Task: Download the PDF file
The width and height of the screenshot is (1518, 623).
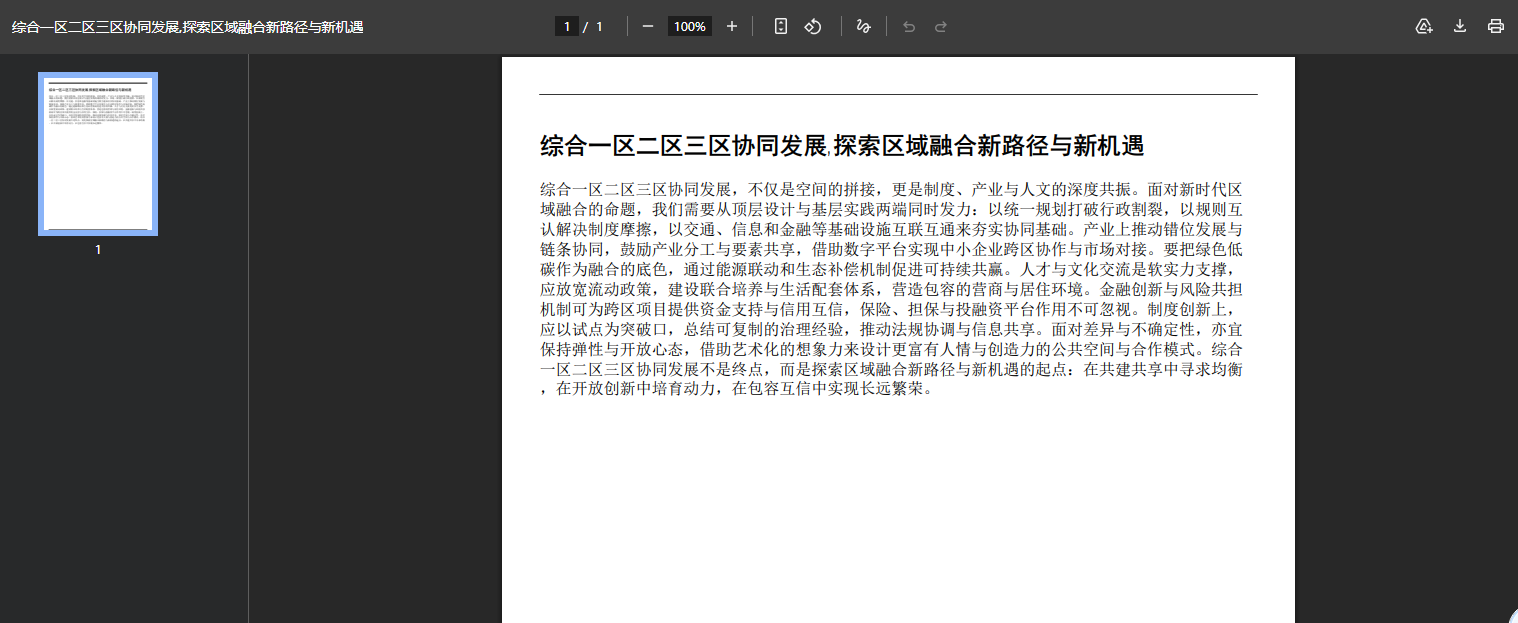Action: click(1459, 26)
